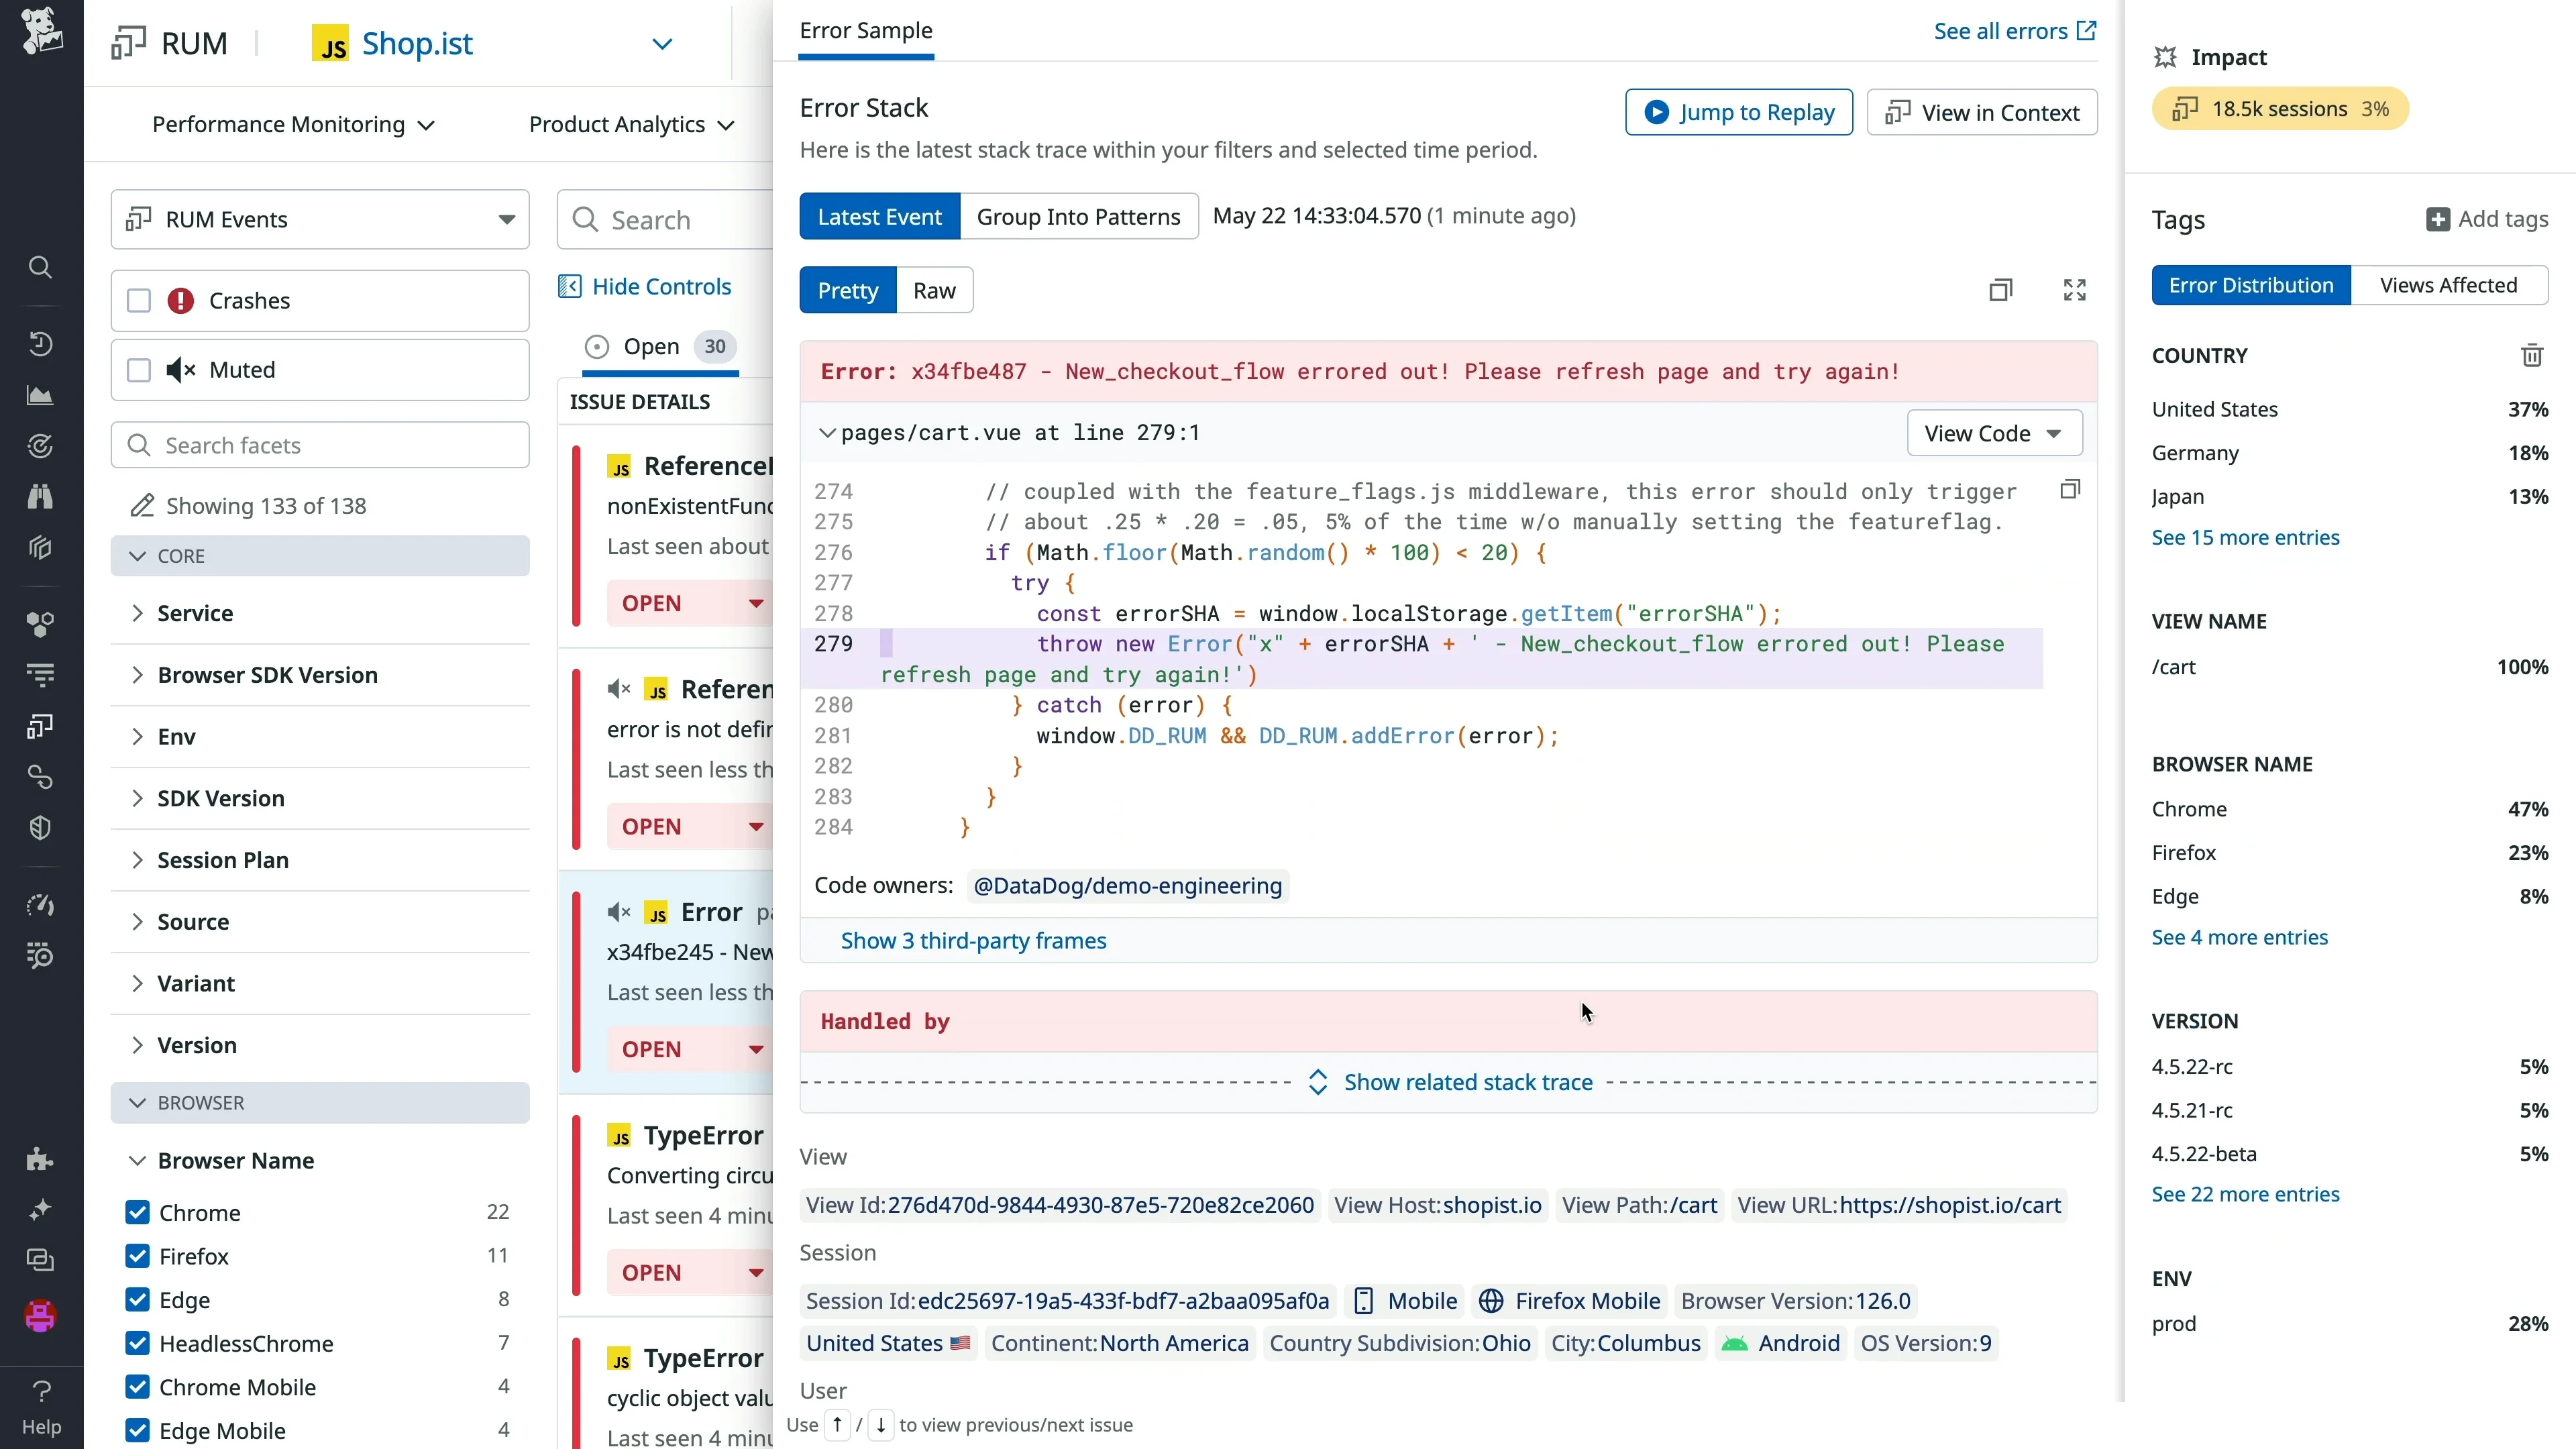
Task: Select the Metrics graph icon in sidebar
Action: [40, 395]
